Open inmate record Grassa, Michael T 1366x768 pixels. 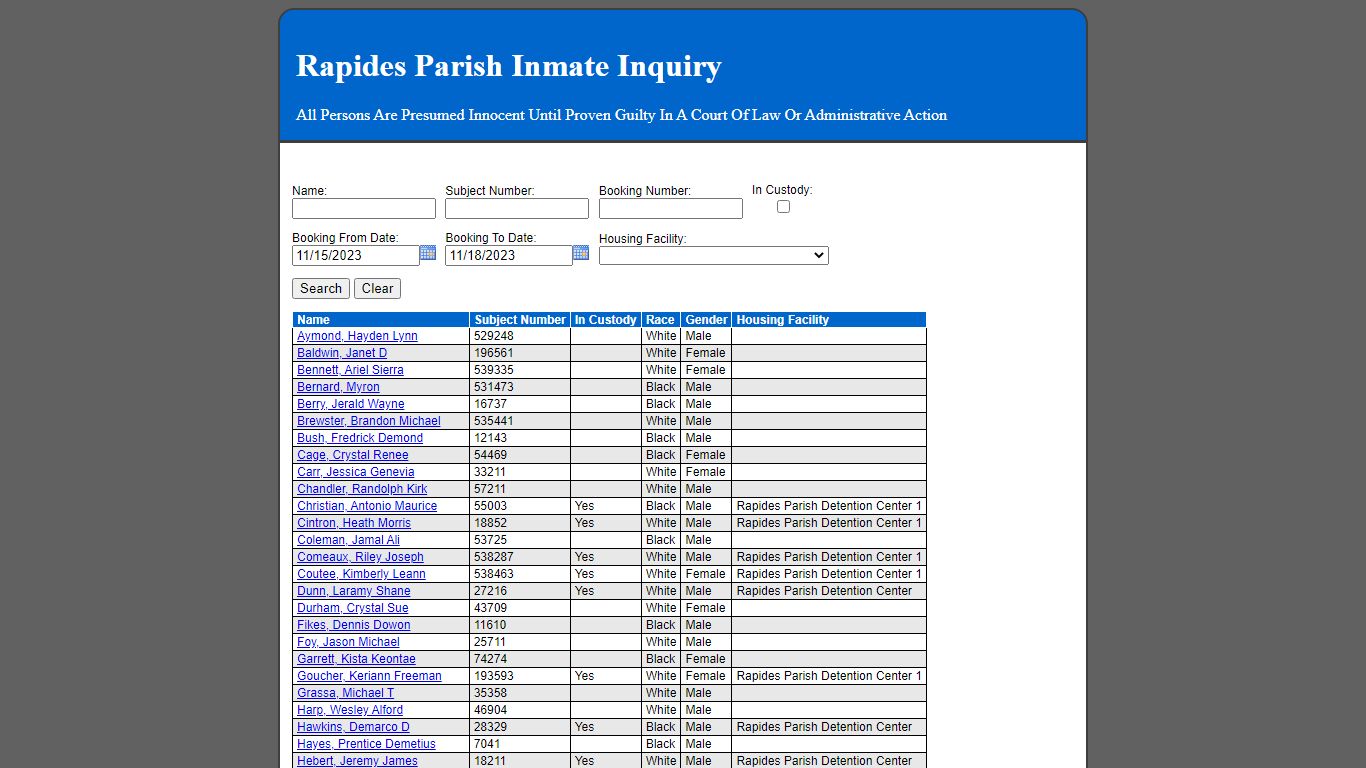click(x=345, y=693)
